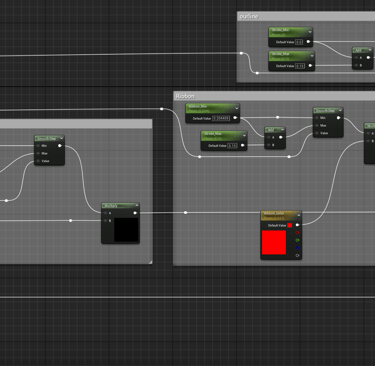Screen dimensions: 375x366
Task: Edit Default Value of outline Stroke_Max node
Action: click(x=300, y=66)
